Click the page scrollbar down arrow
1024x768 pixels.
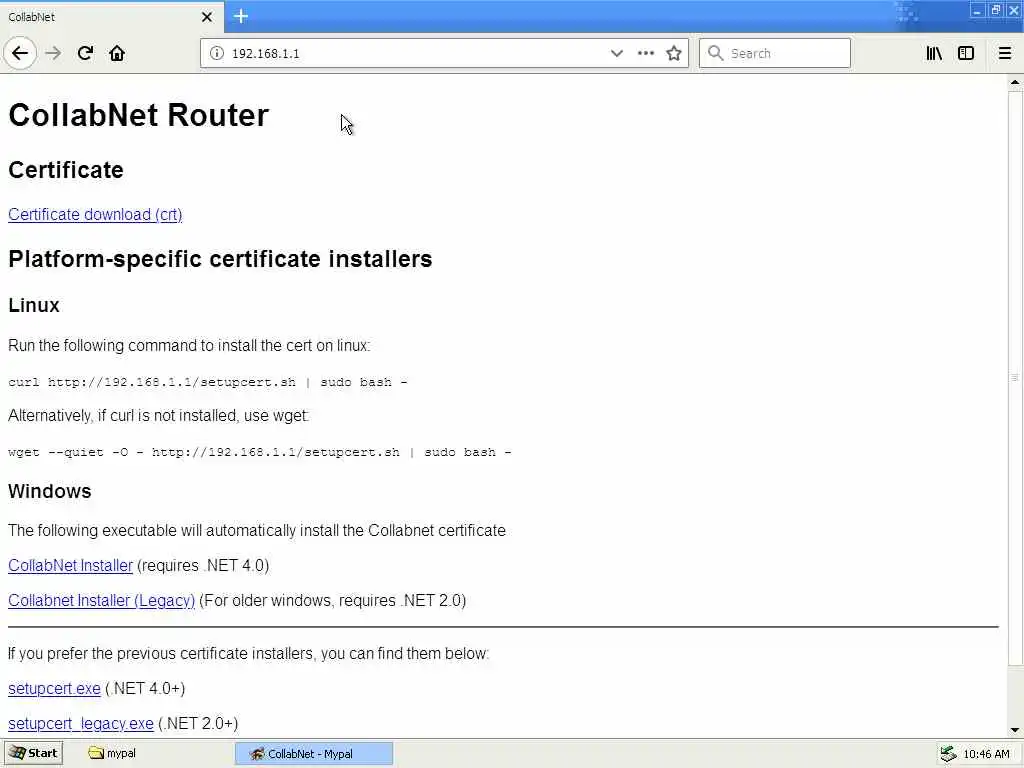pos(1015,729)
